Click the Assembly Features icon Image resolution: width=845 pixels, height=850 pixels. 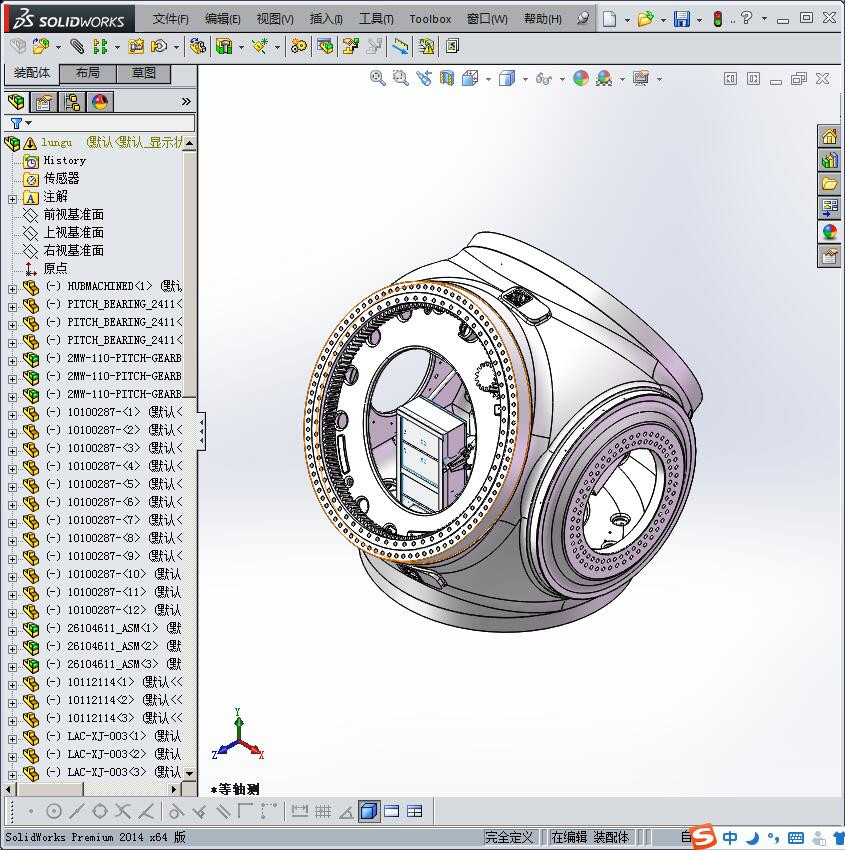(x=224, y=47)
